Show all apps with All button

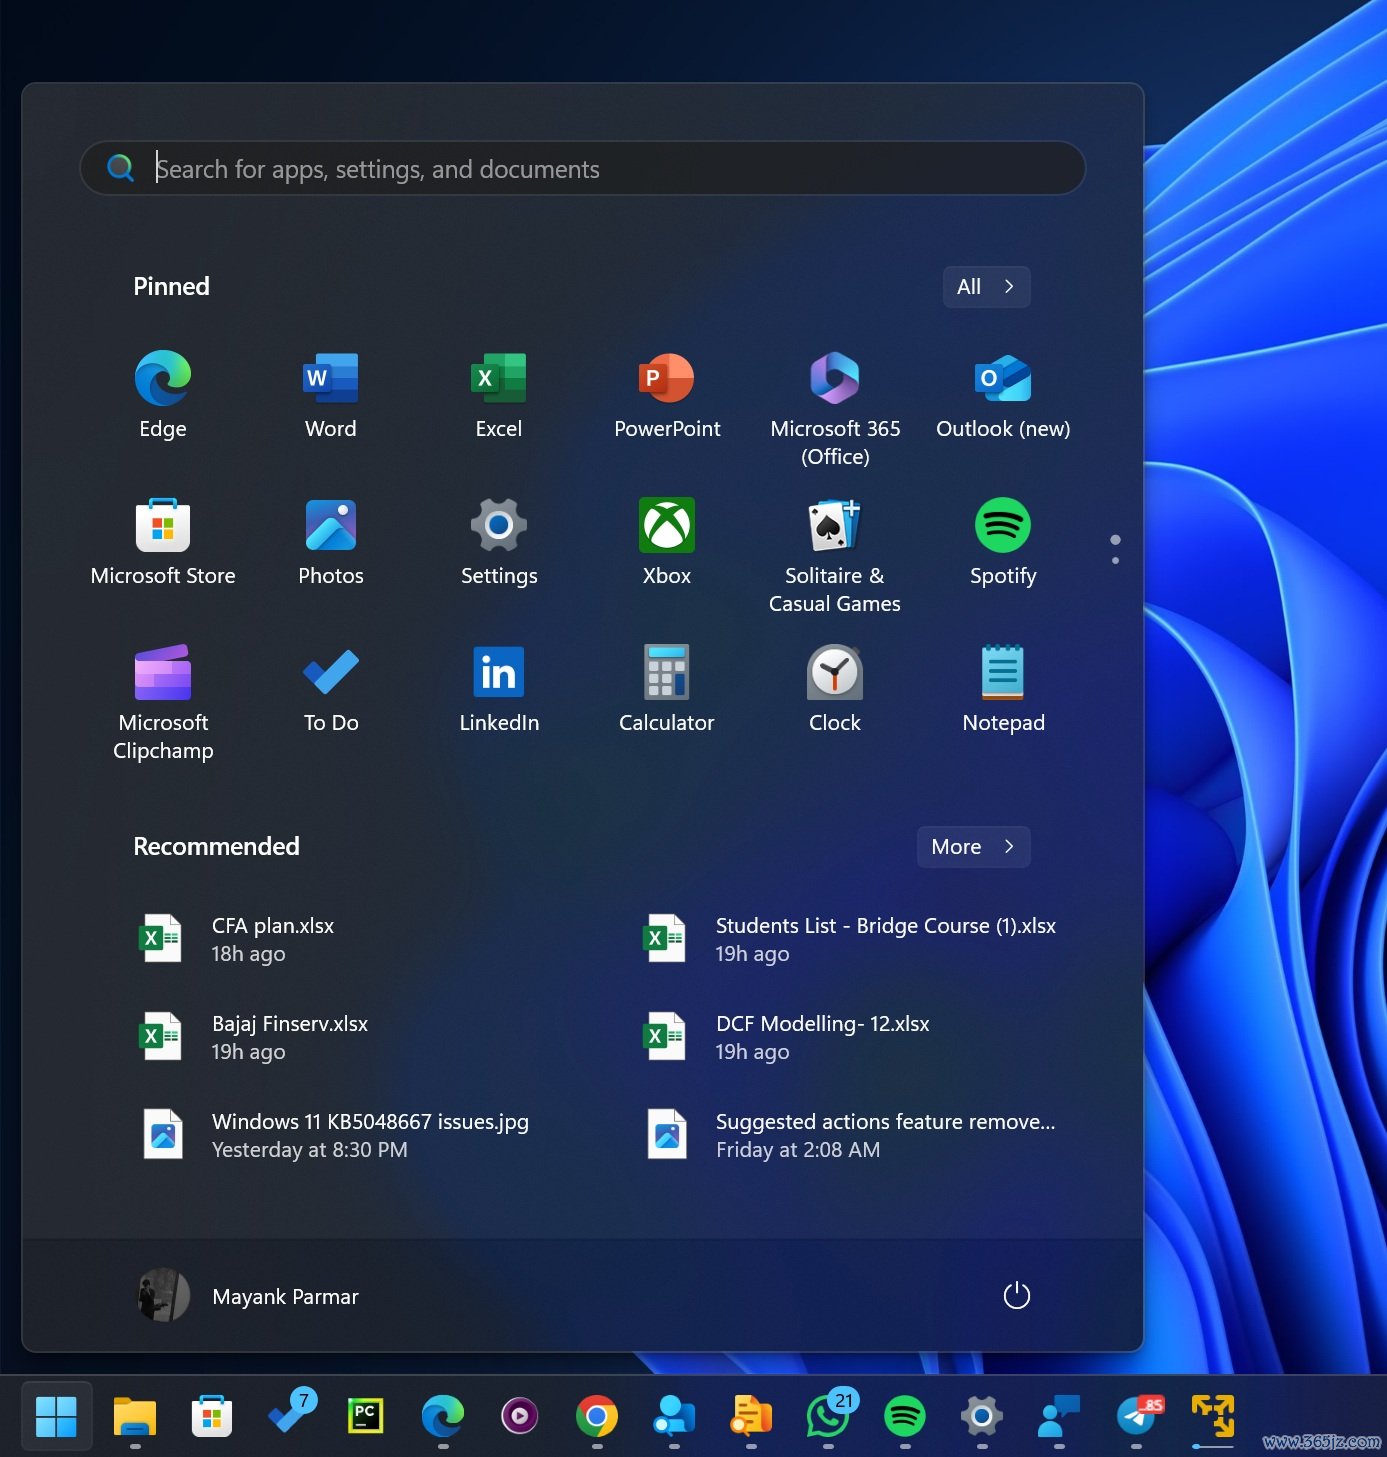[x=986, y=287]
